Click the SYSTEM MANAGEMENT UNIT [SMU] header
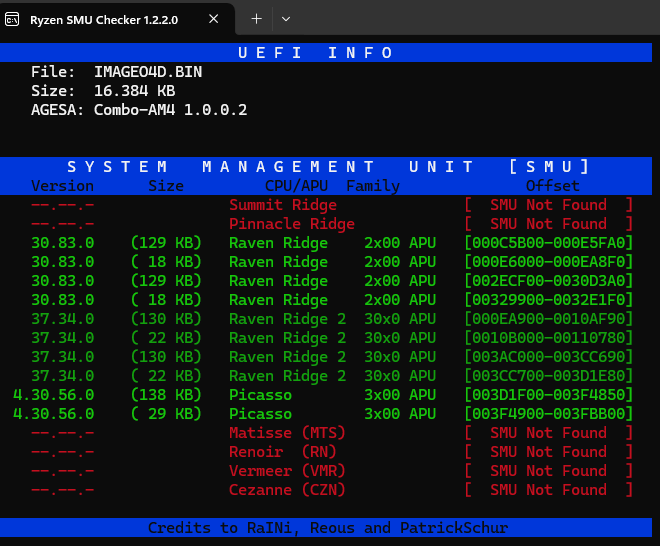660x546 pixels. pos(328,167)
